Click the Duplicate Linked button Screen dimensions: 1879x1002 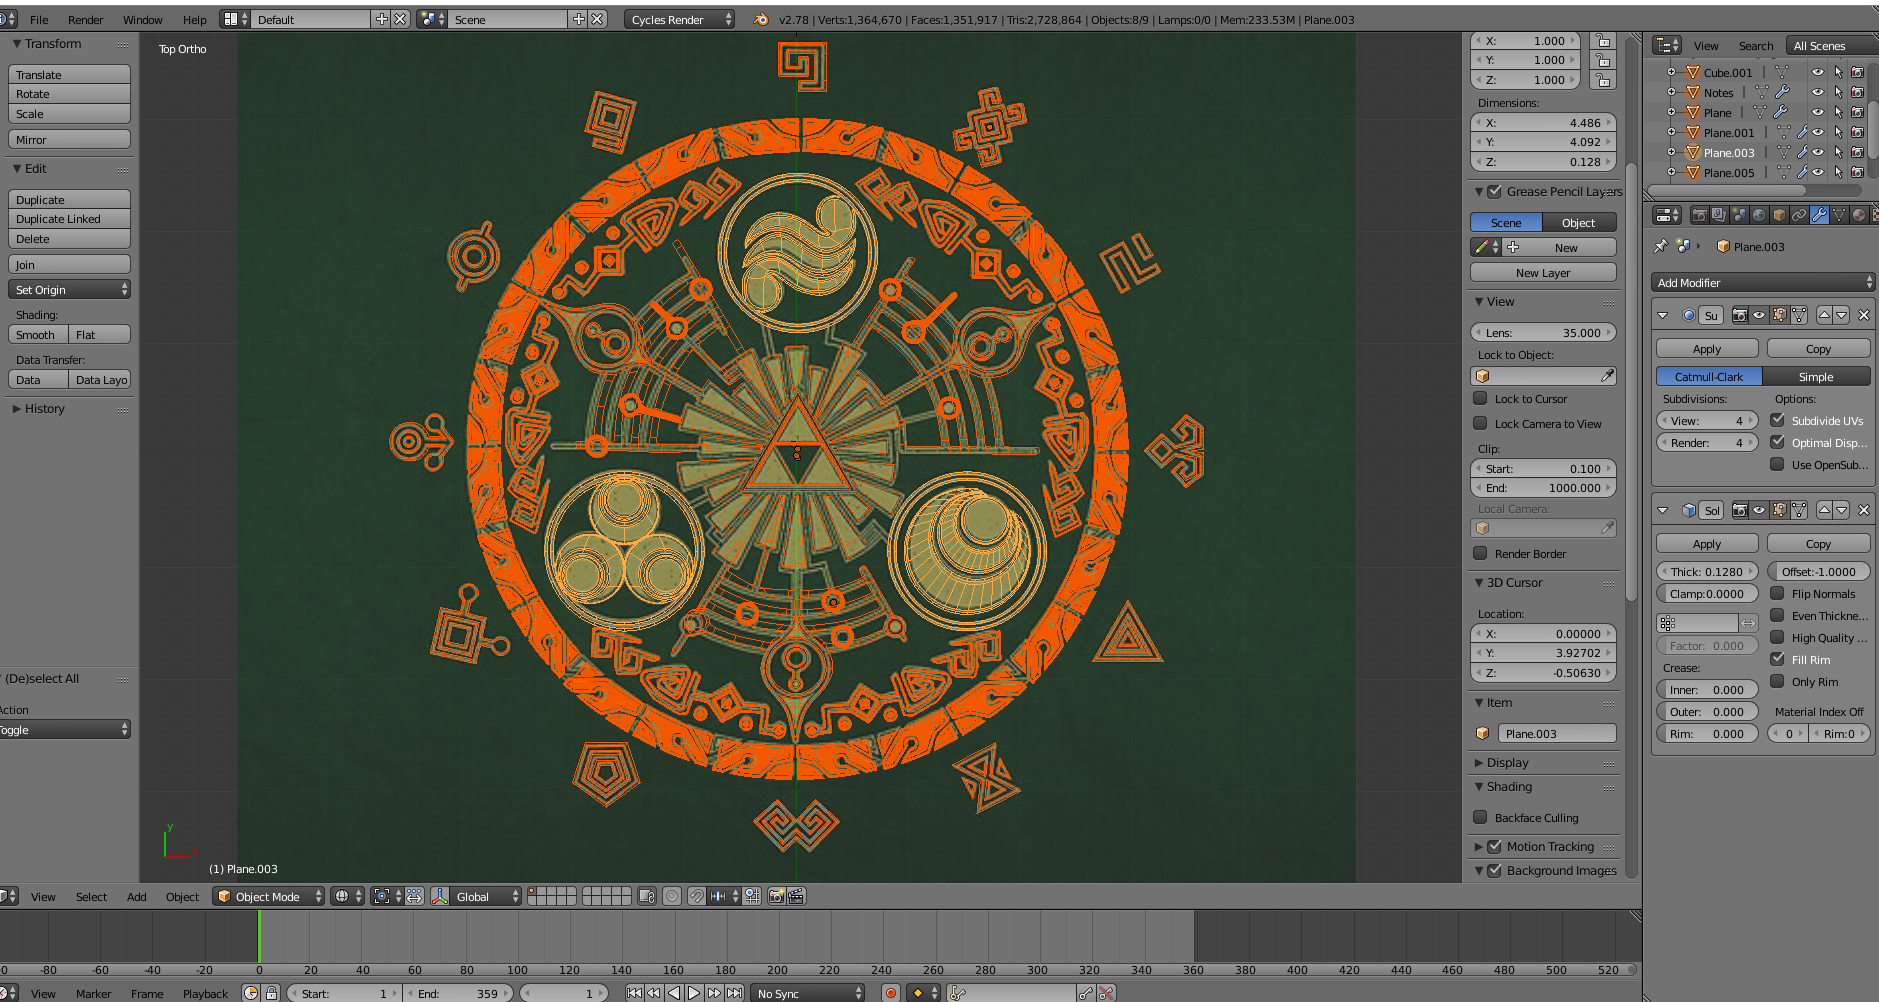[x=69, y=219]
